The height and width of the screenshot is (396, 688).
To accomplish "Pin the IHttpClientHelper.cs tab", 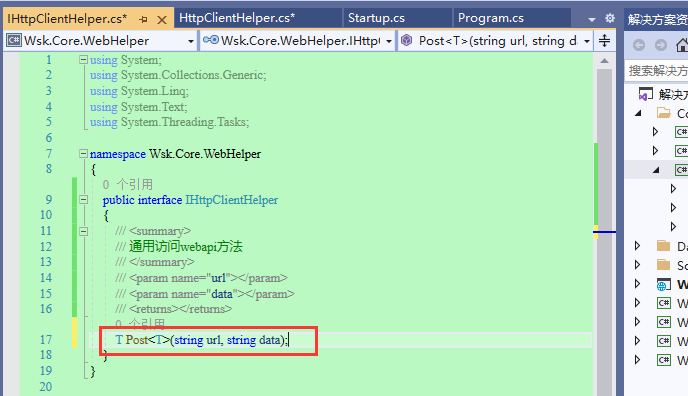I will coord(143,20).
